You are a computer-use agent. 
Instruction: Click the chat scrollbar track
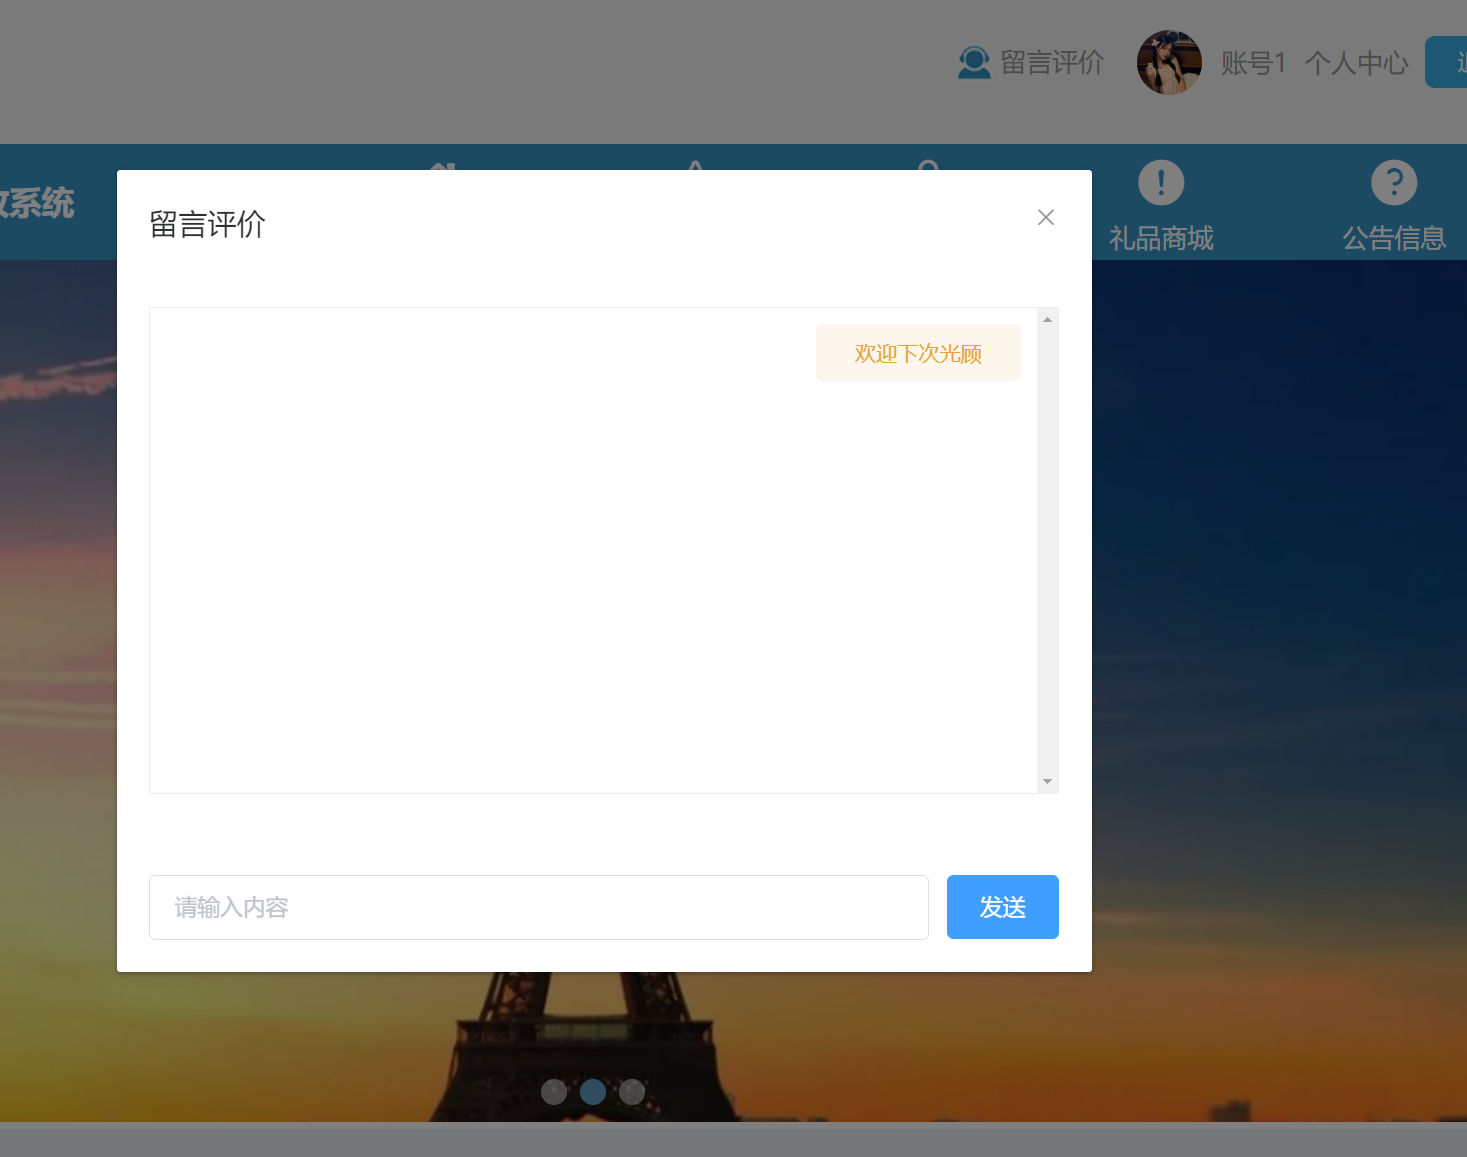pyautogui.click(x=1047, y=550)
